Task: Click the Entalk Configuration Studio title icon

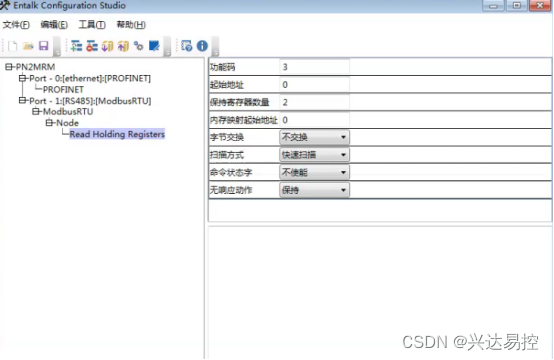Action: point(5,5)
